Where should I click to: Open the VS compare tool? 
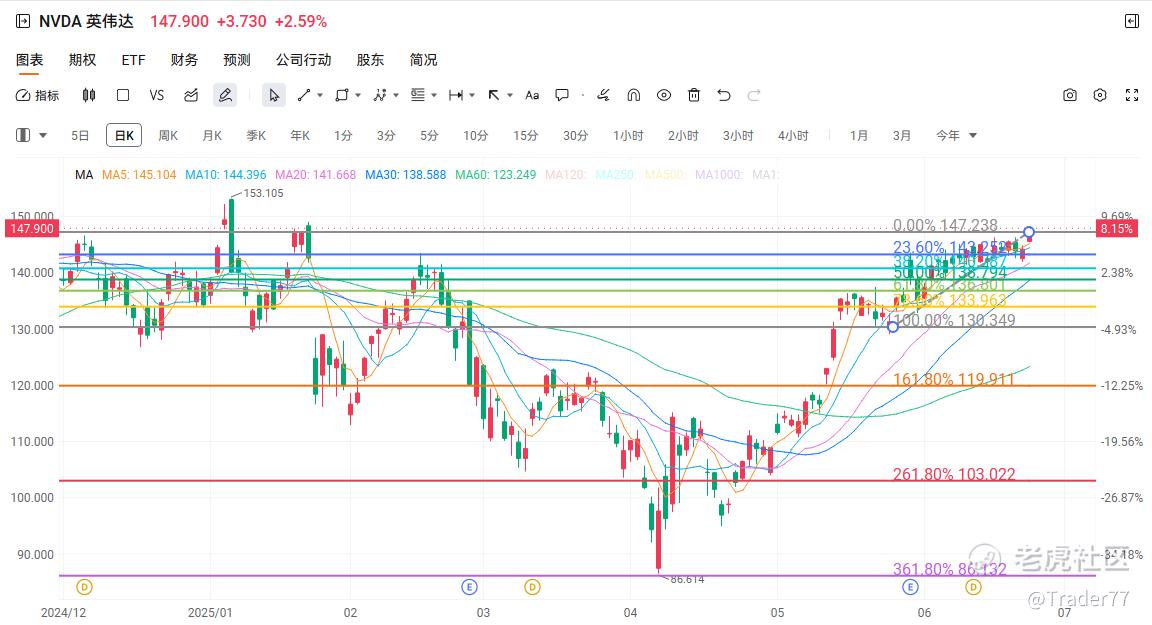coord(156,95)
